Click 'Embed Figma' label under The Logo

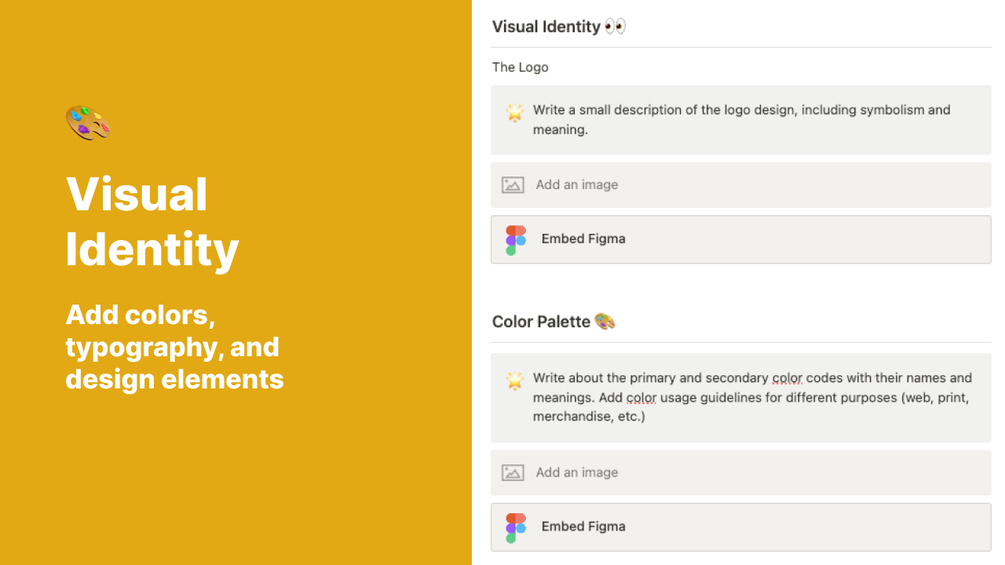pyautogui.click(x=583, y=240)
